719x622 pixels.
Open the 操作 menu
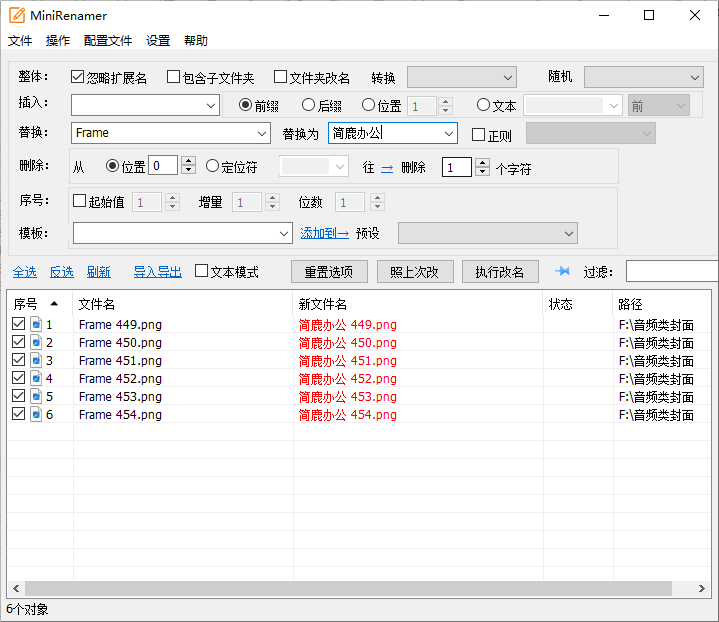(58, 41)
